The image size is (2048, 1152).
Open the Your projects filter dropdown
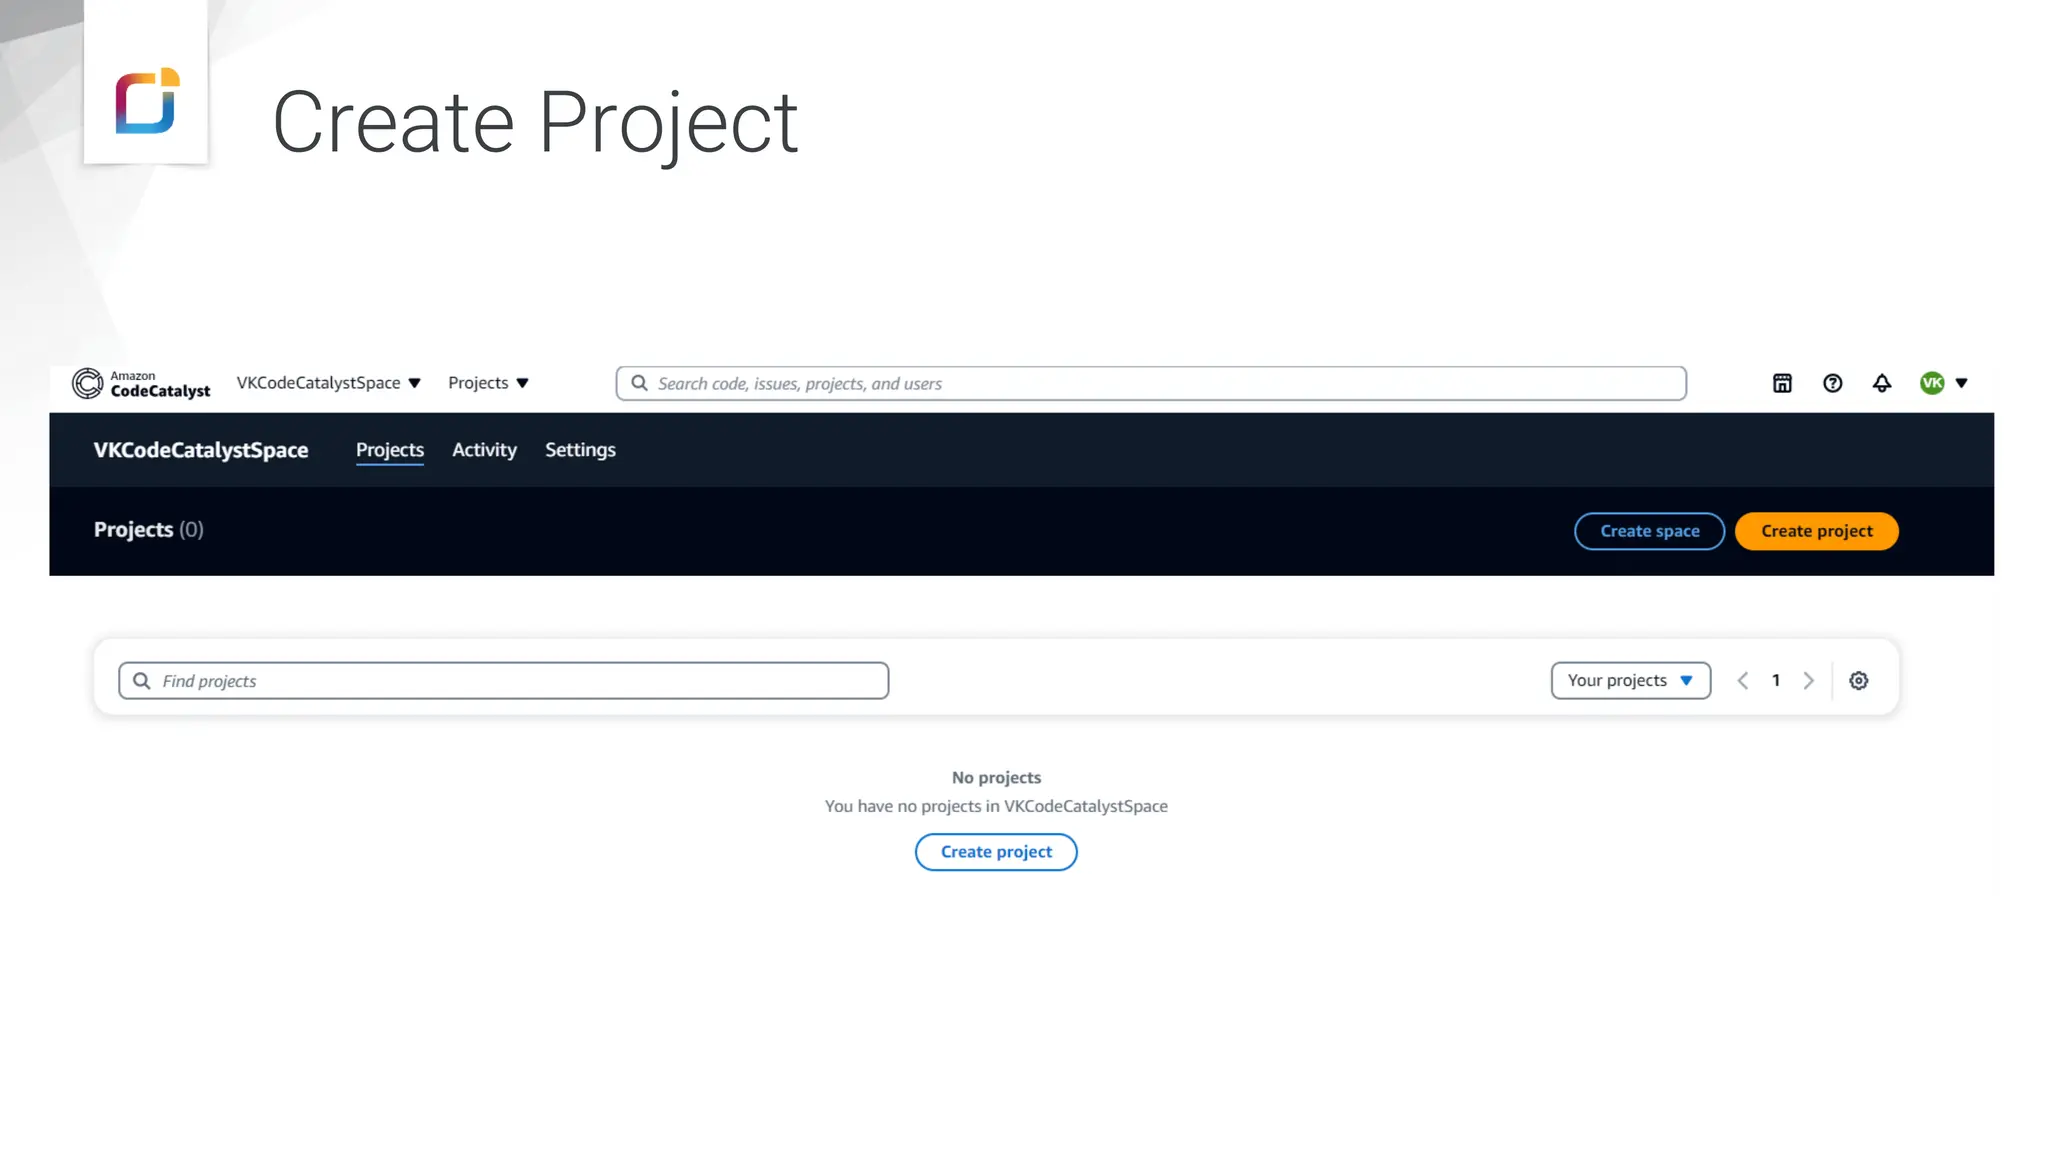click(1630, 681)
